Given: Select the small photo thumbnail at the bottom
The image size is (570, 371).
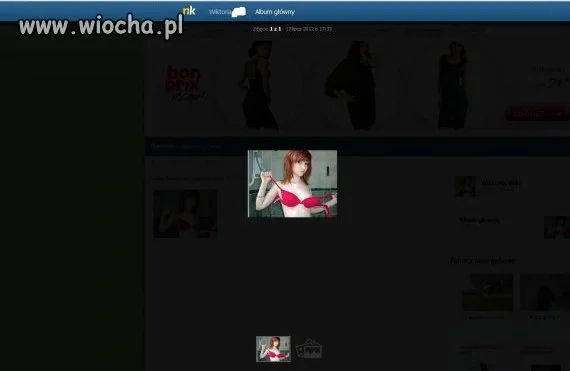Looking at the screenshot, I should point(273,349).
